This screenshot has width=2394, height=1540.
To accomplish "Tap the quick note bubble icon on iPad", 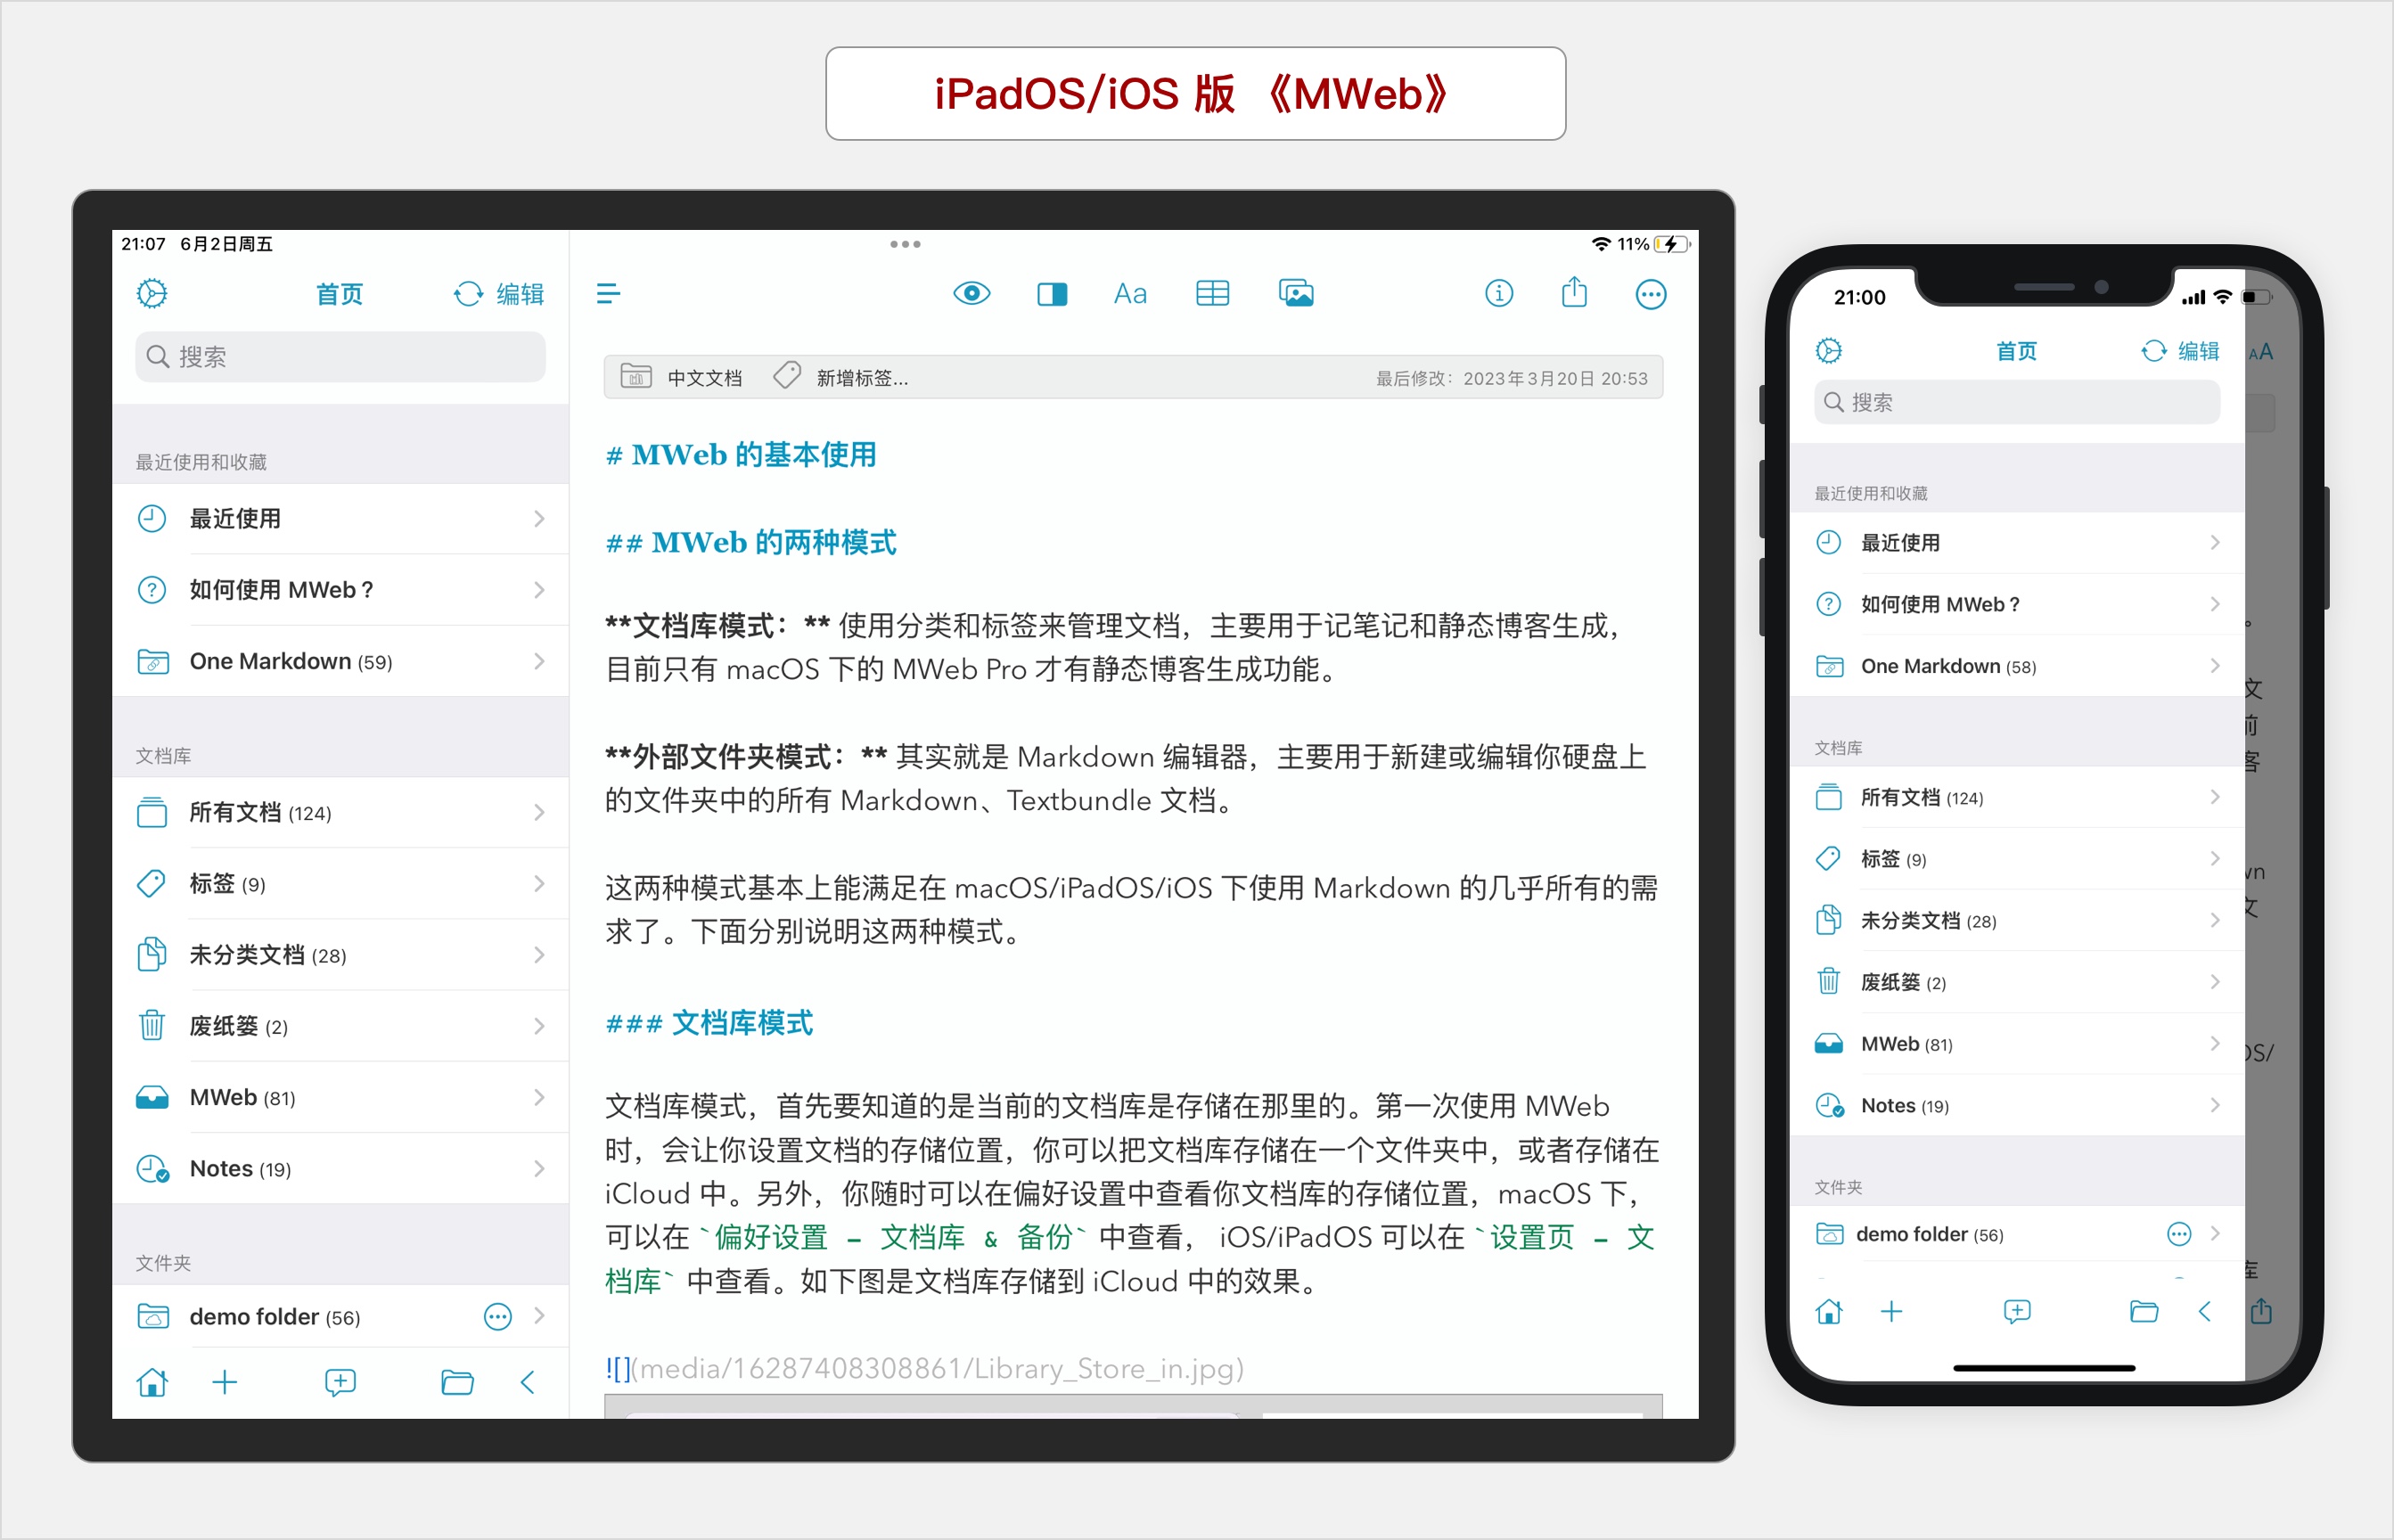I will tap(340, 1382).
